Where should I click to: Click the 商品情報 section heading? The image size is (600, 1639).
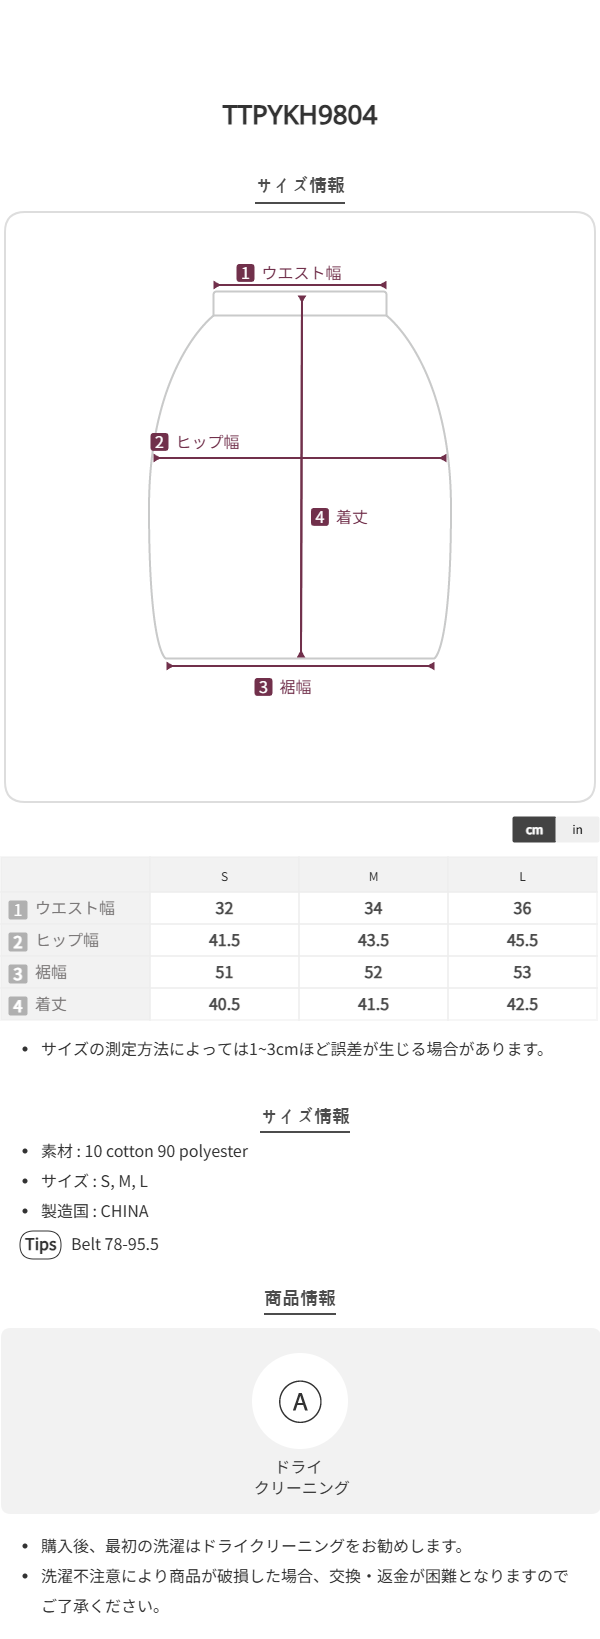tap(300, 1298)
